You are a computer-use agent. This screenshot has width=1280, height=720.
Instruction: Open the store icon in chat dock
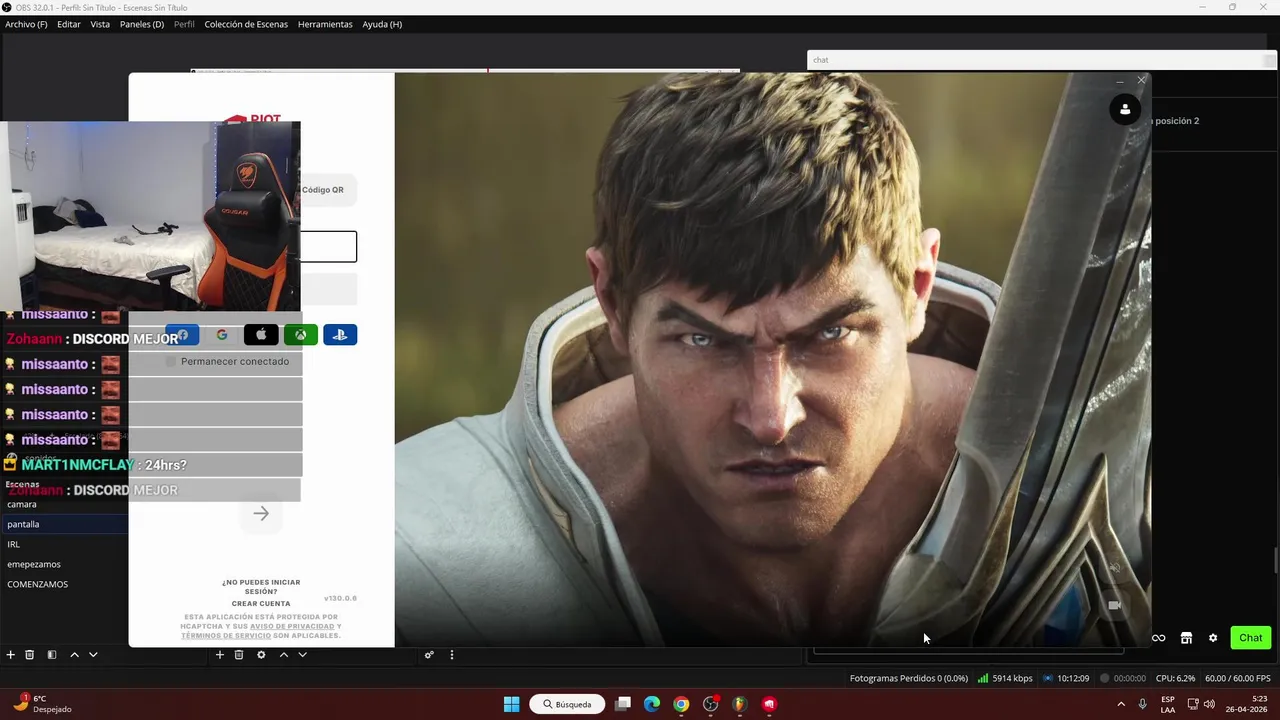1186,638
